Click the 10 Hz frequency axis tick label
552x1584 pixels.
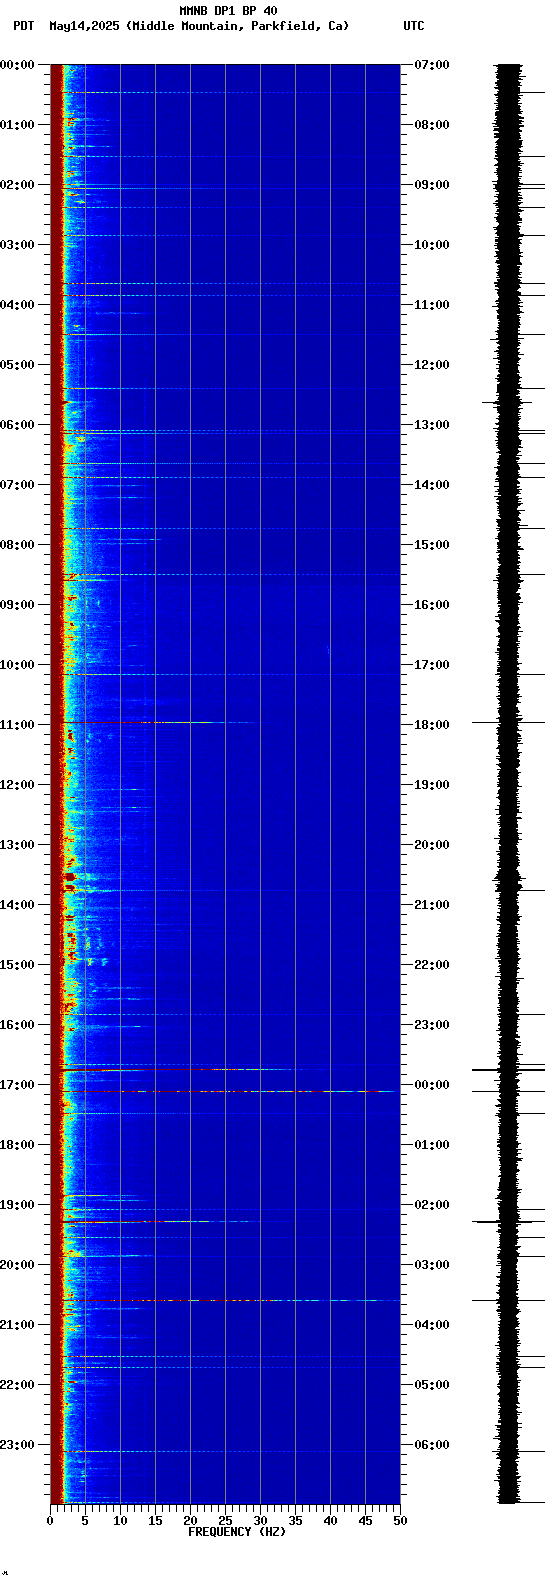120,1521
